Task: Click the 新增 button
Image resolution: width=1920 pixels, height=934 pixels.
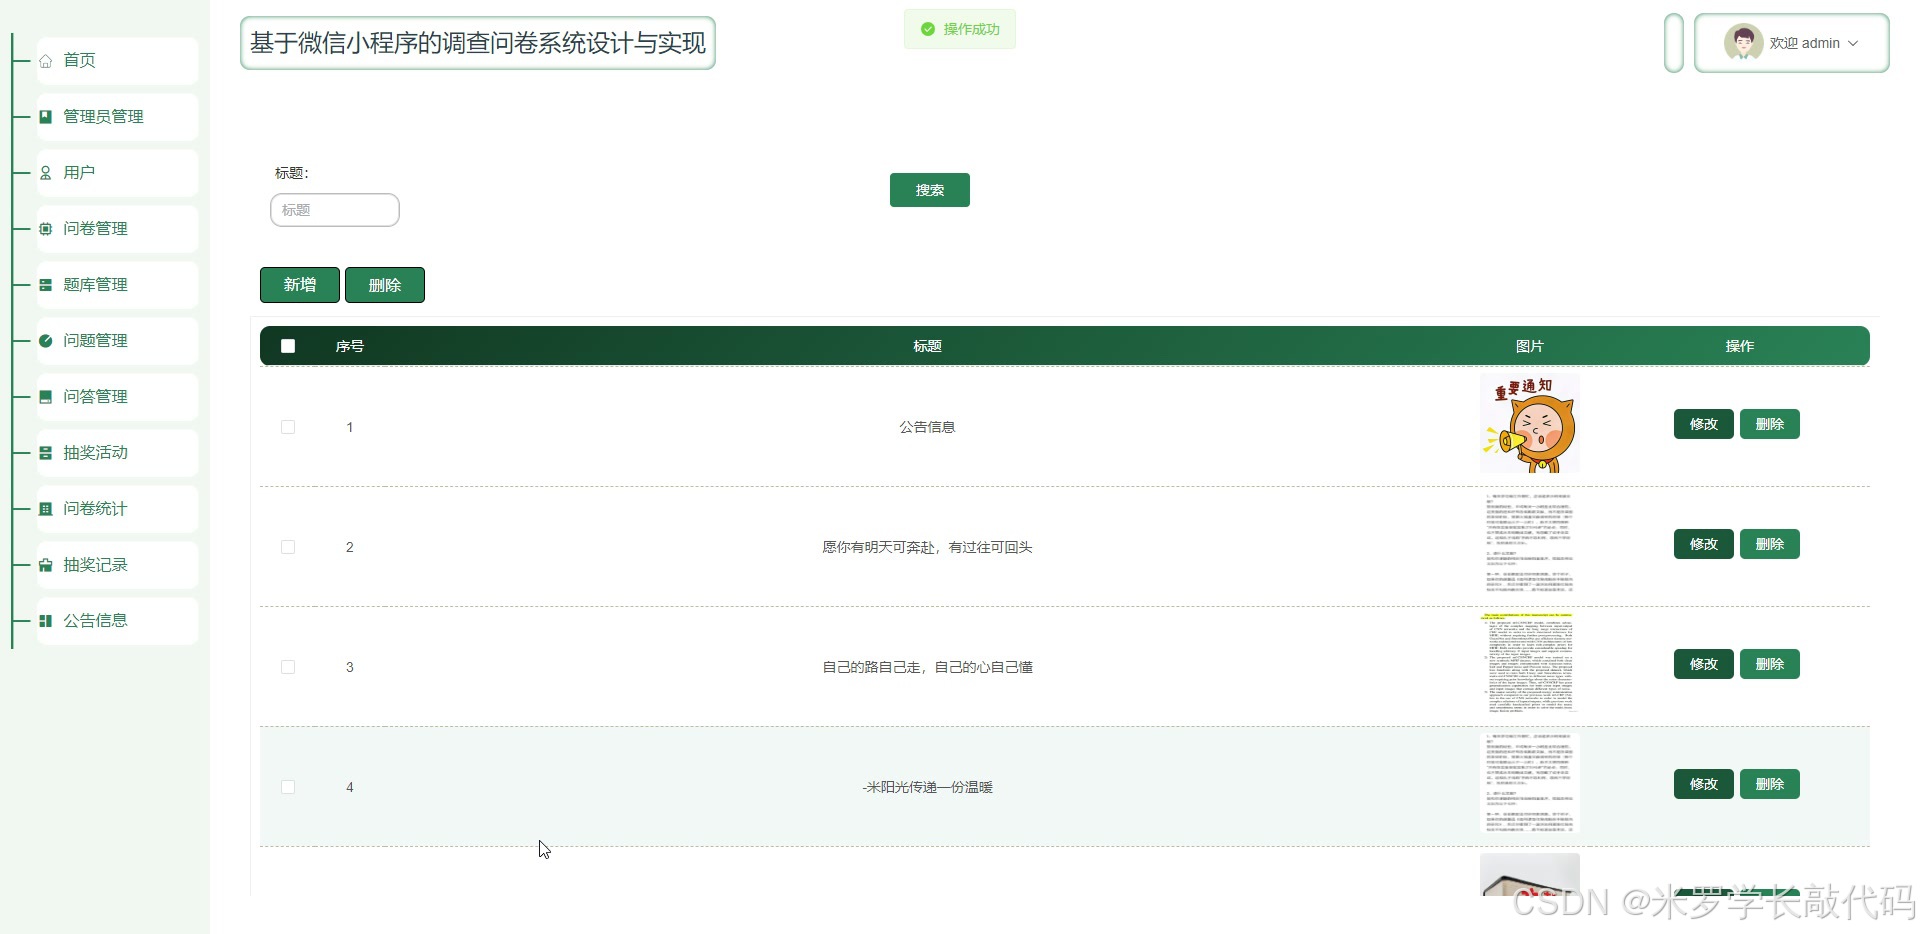Action: 300,285
